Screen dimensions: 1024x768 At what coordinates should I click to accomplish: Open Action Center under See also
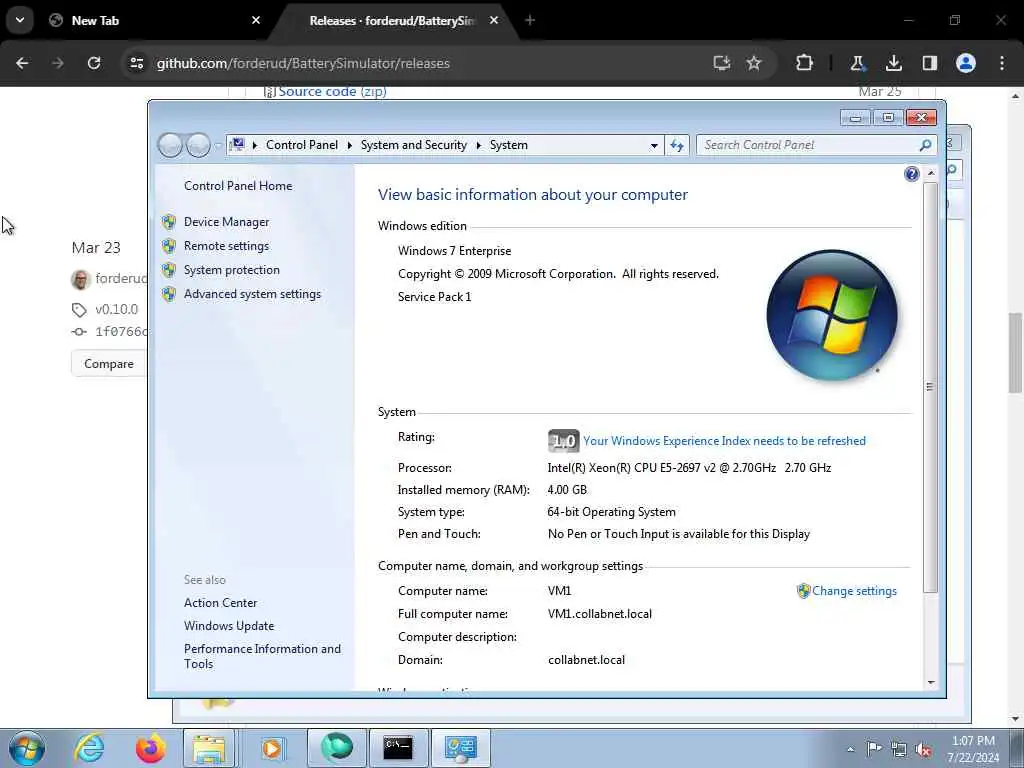(220, 603)
